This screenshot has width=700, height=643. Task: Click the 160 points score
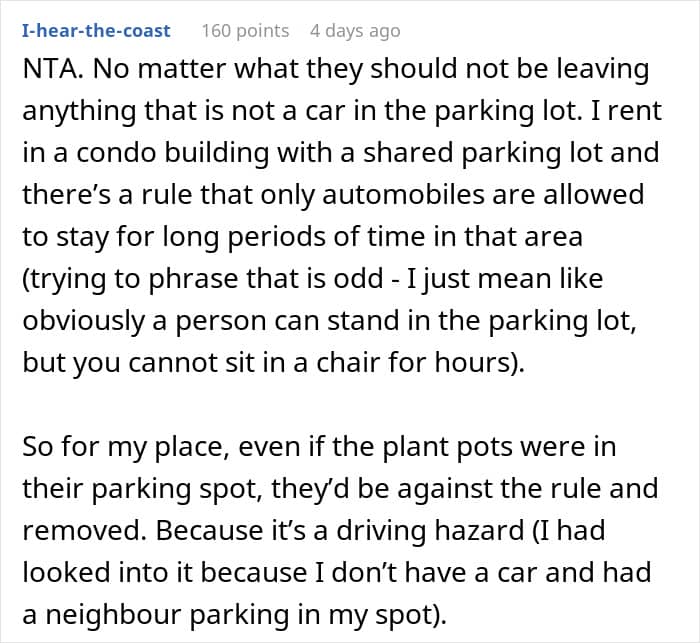pos(245,31)
